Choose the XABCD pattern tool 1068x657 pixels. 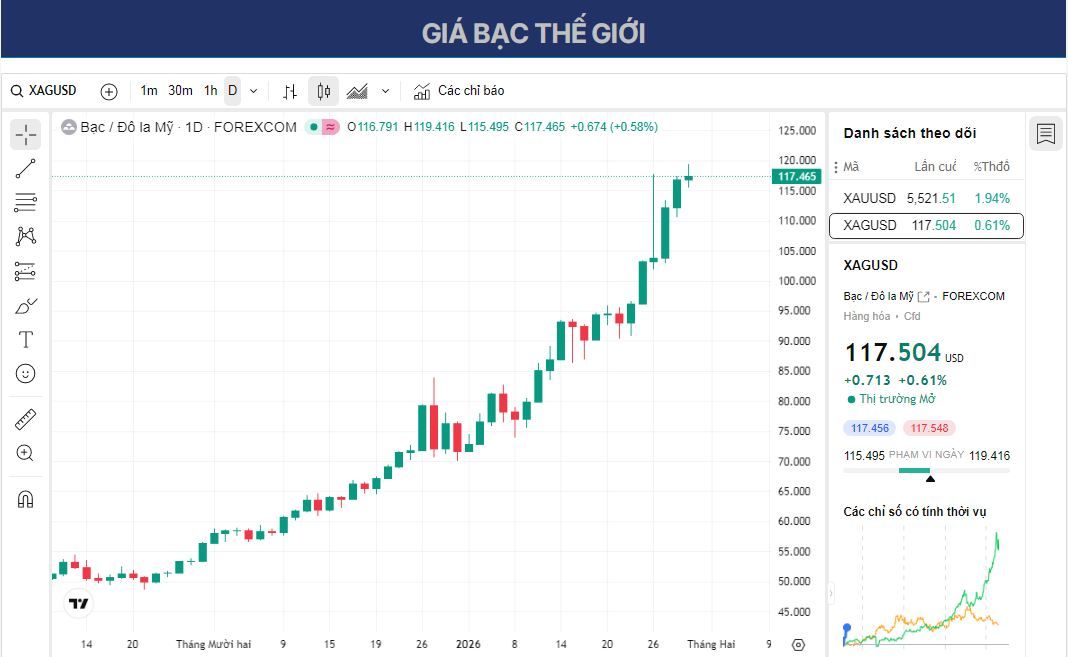point(25,236)
